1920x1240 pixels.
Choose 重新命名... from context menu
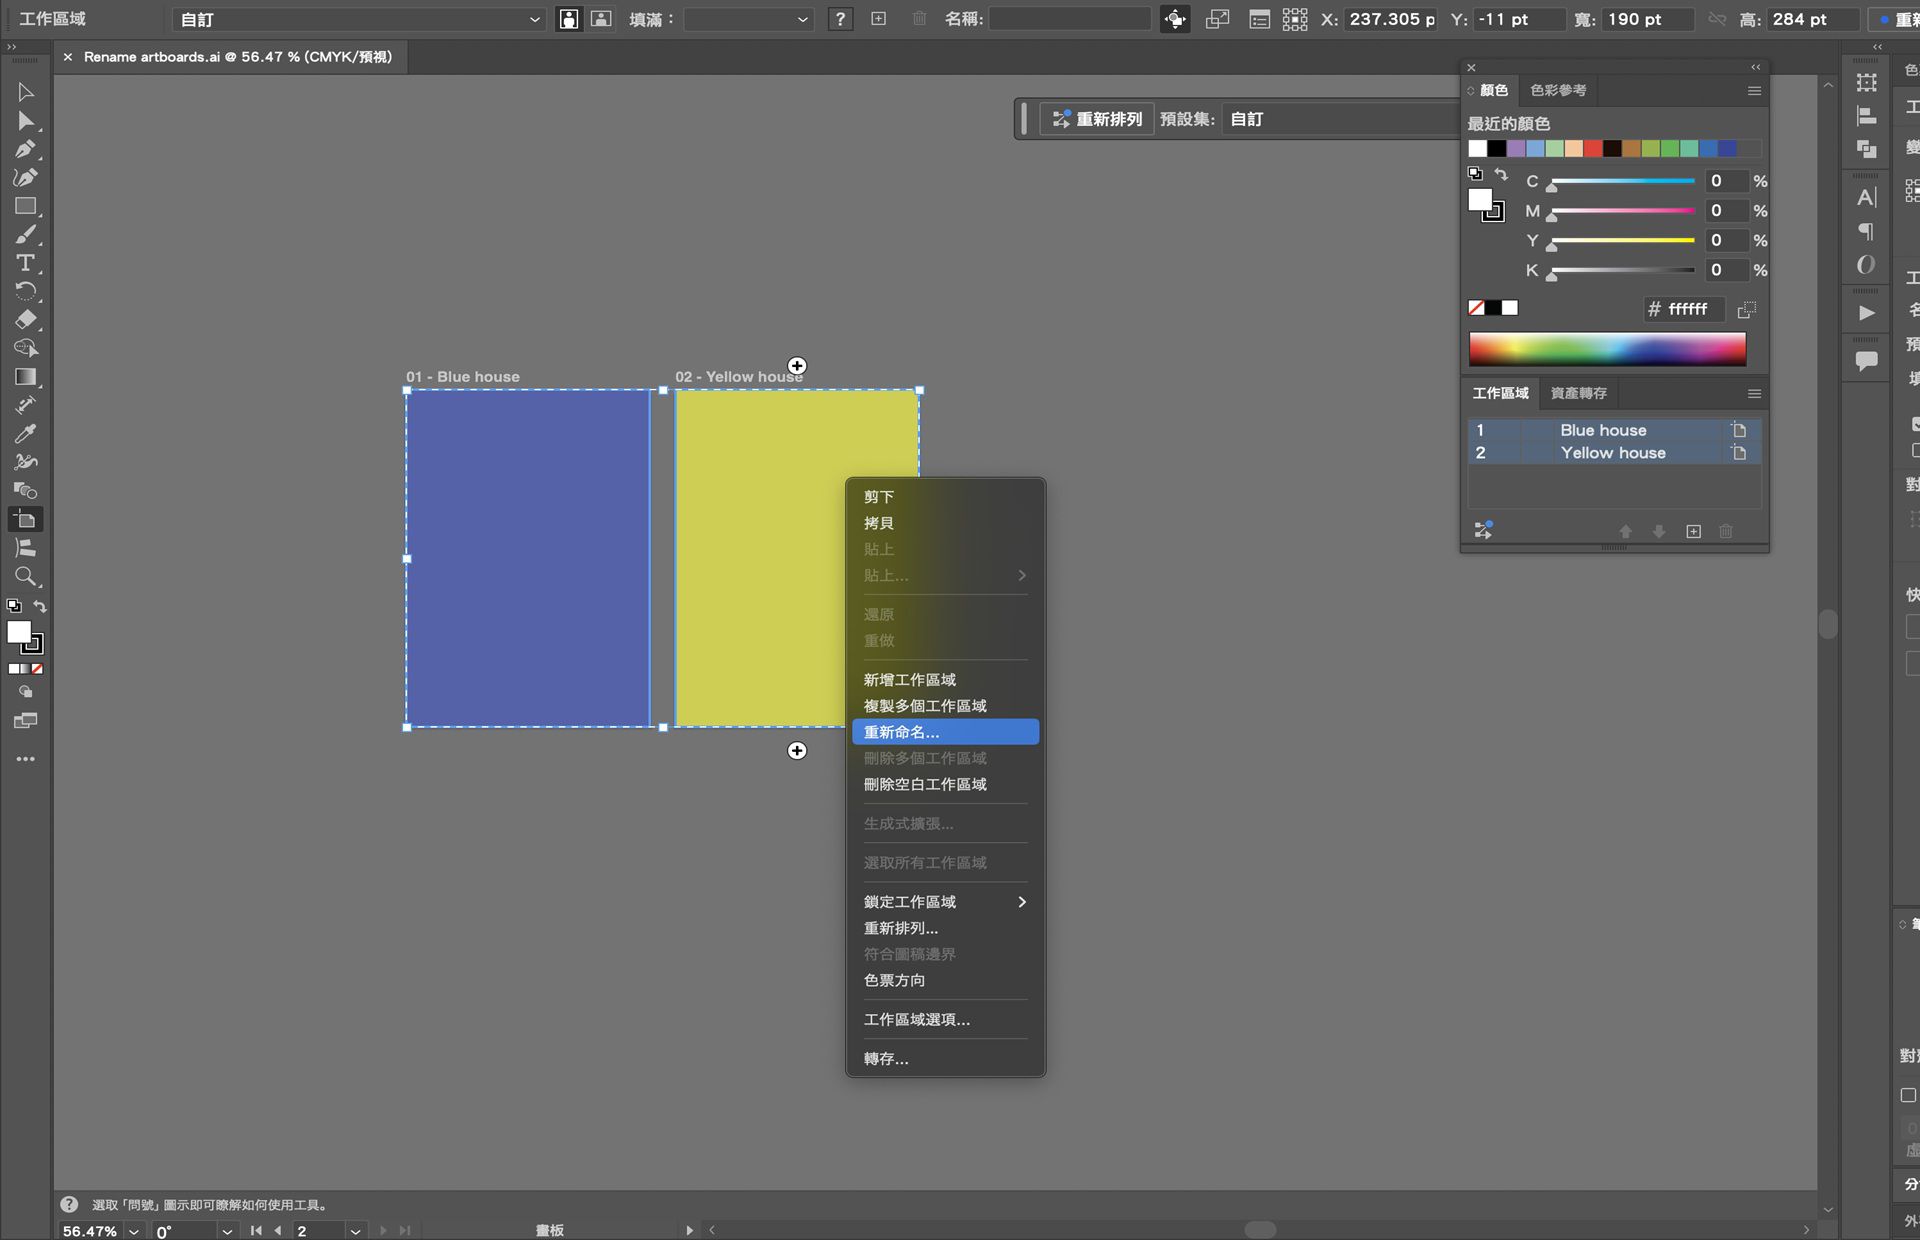click(x=945, y=732)
